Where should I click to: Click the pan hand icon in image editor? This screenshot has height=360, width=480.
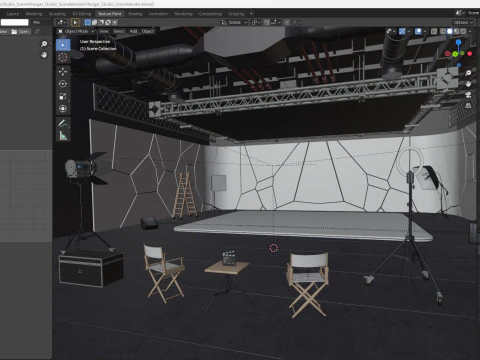(44, 54)
